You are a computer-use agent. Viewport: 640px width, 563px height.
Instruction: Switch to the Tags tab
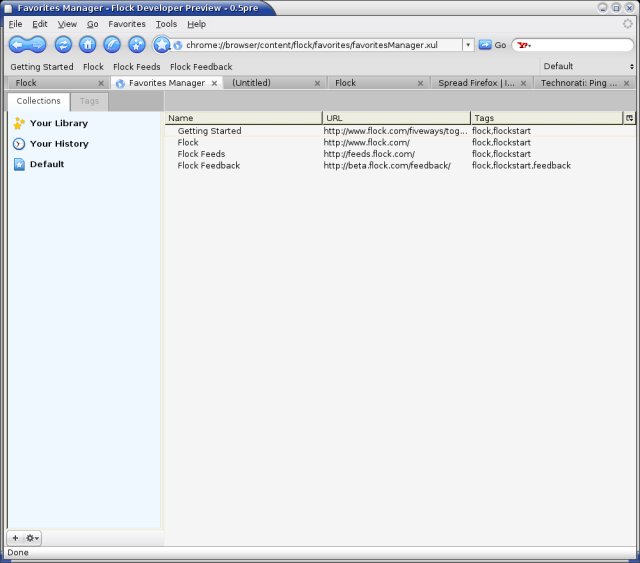point(89,101)
